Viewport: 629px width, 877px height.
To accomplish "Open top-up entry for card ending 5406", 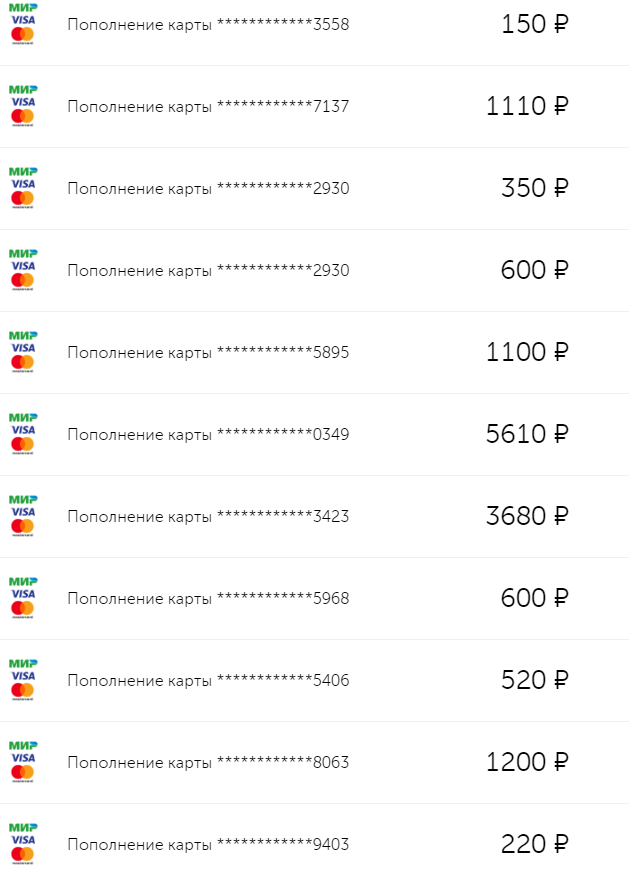I will (208, 680).
